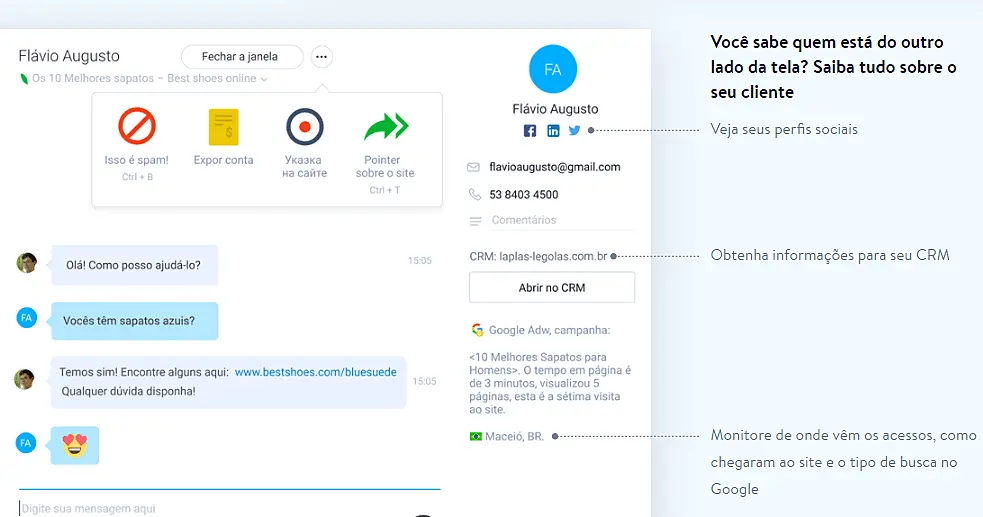Open the Twitter profile icon

tap(574, 130)
